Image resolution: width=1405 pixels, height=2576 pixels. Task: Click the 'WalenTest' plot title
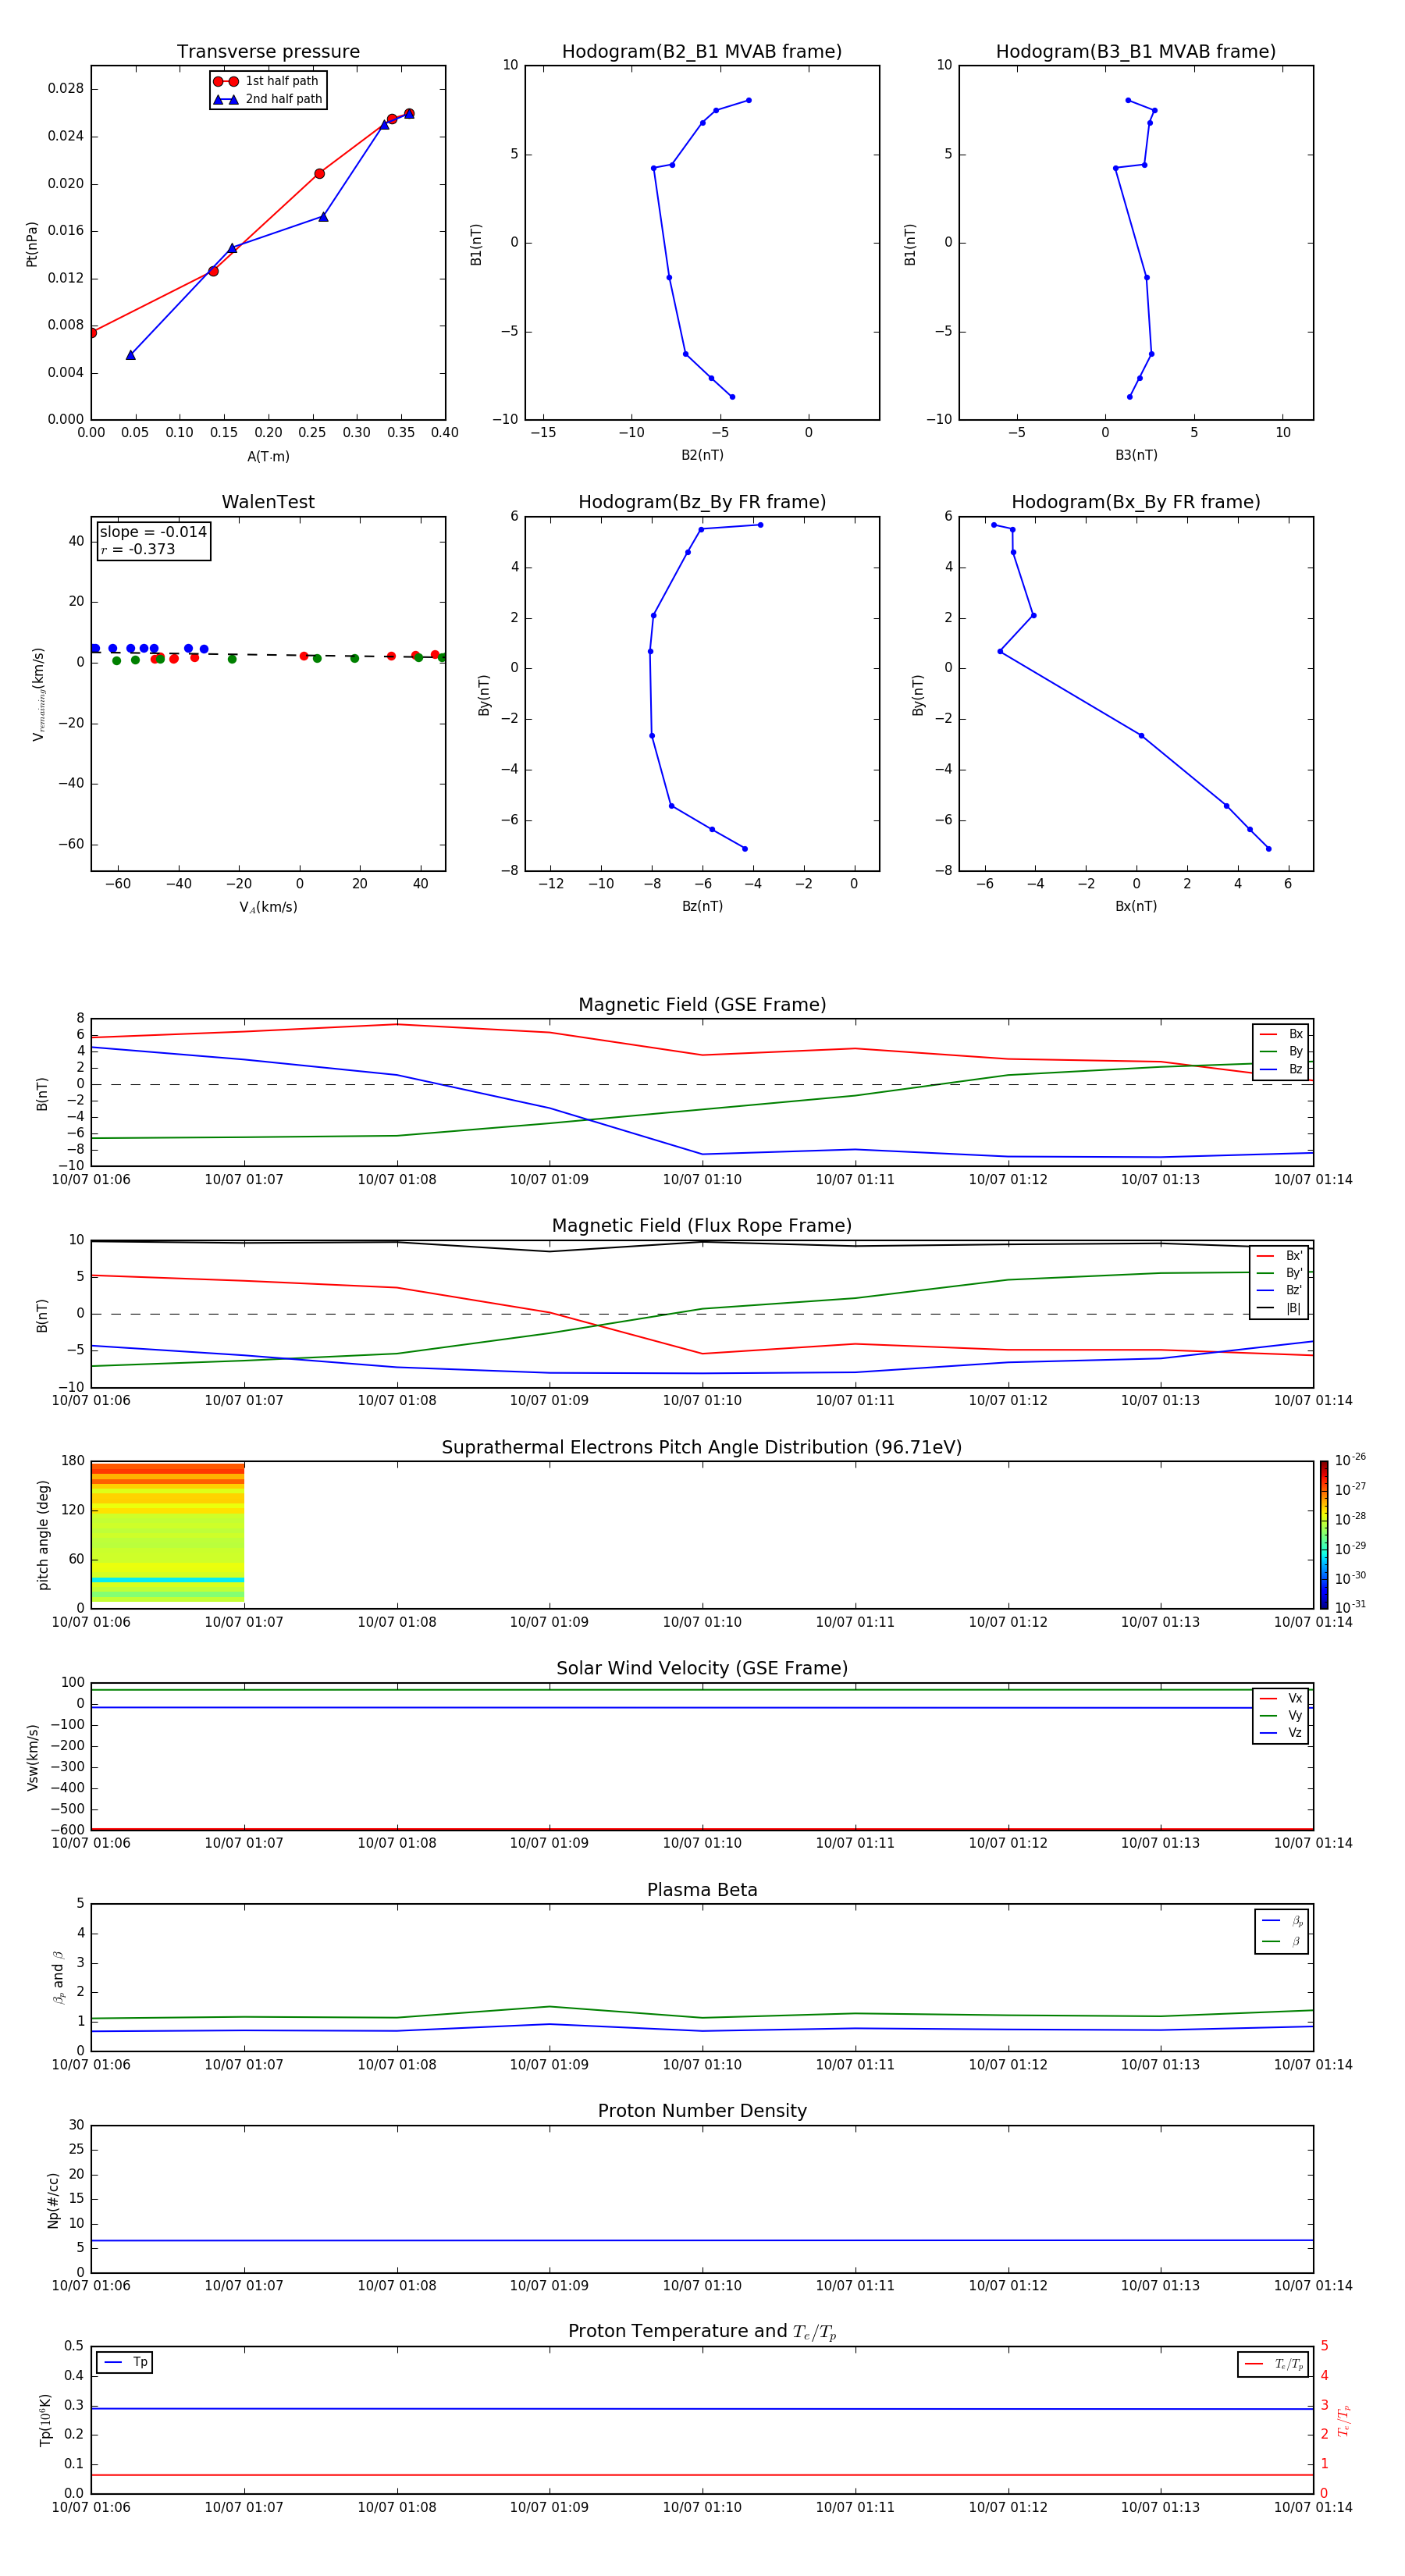268,502
